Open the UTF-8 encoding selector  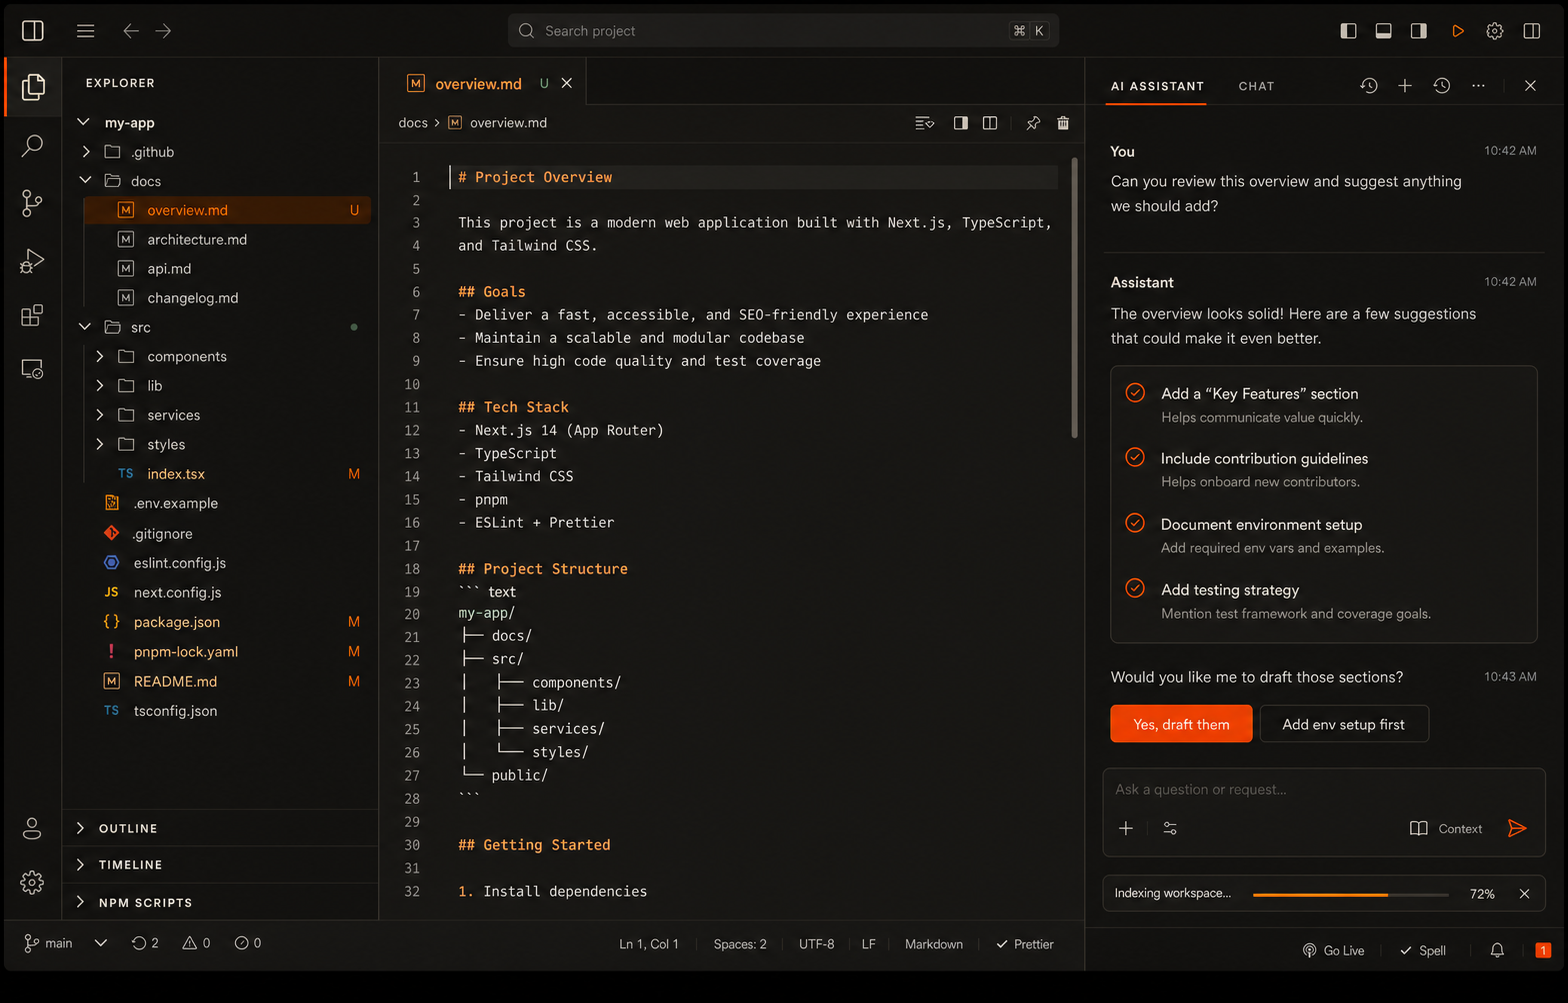click(x=816, y=944)
